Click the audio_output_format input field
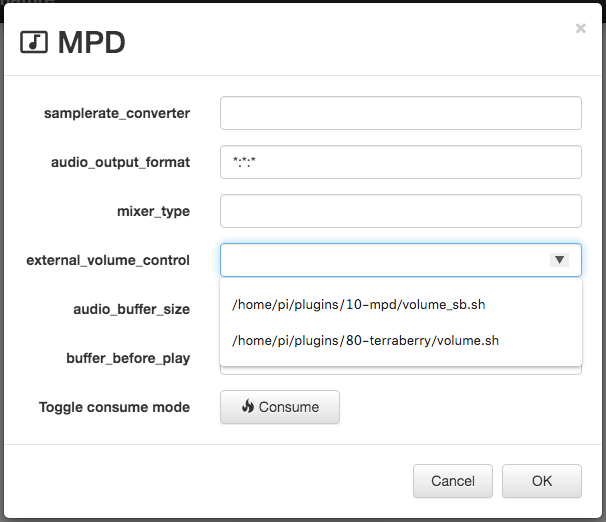 401,162
